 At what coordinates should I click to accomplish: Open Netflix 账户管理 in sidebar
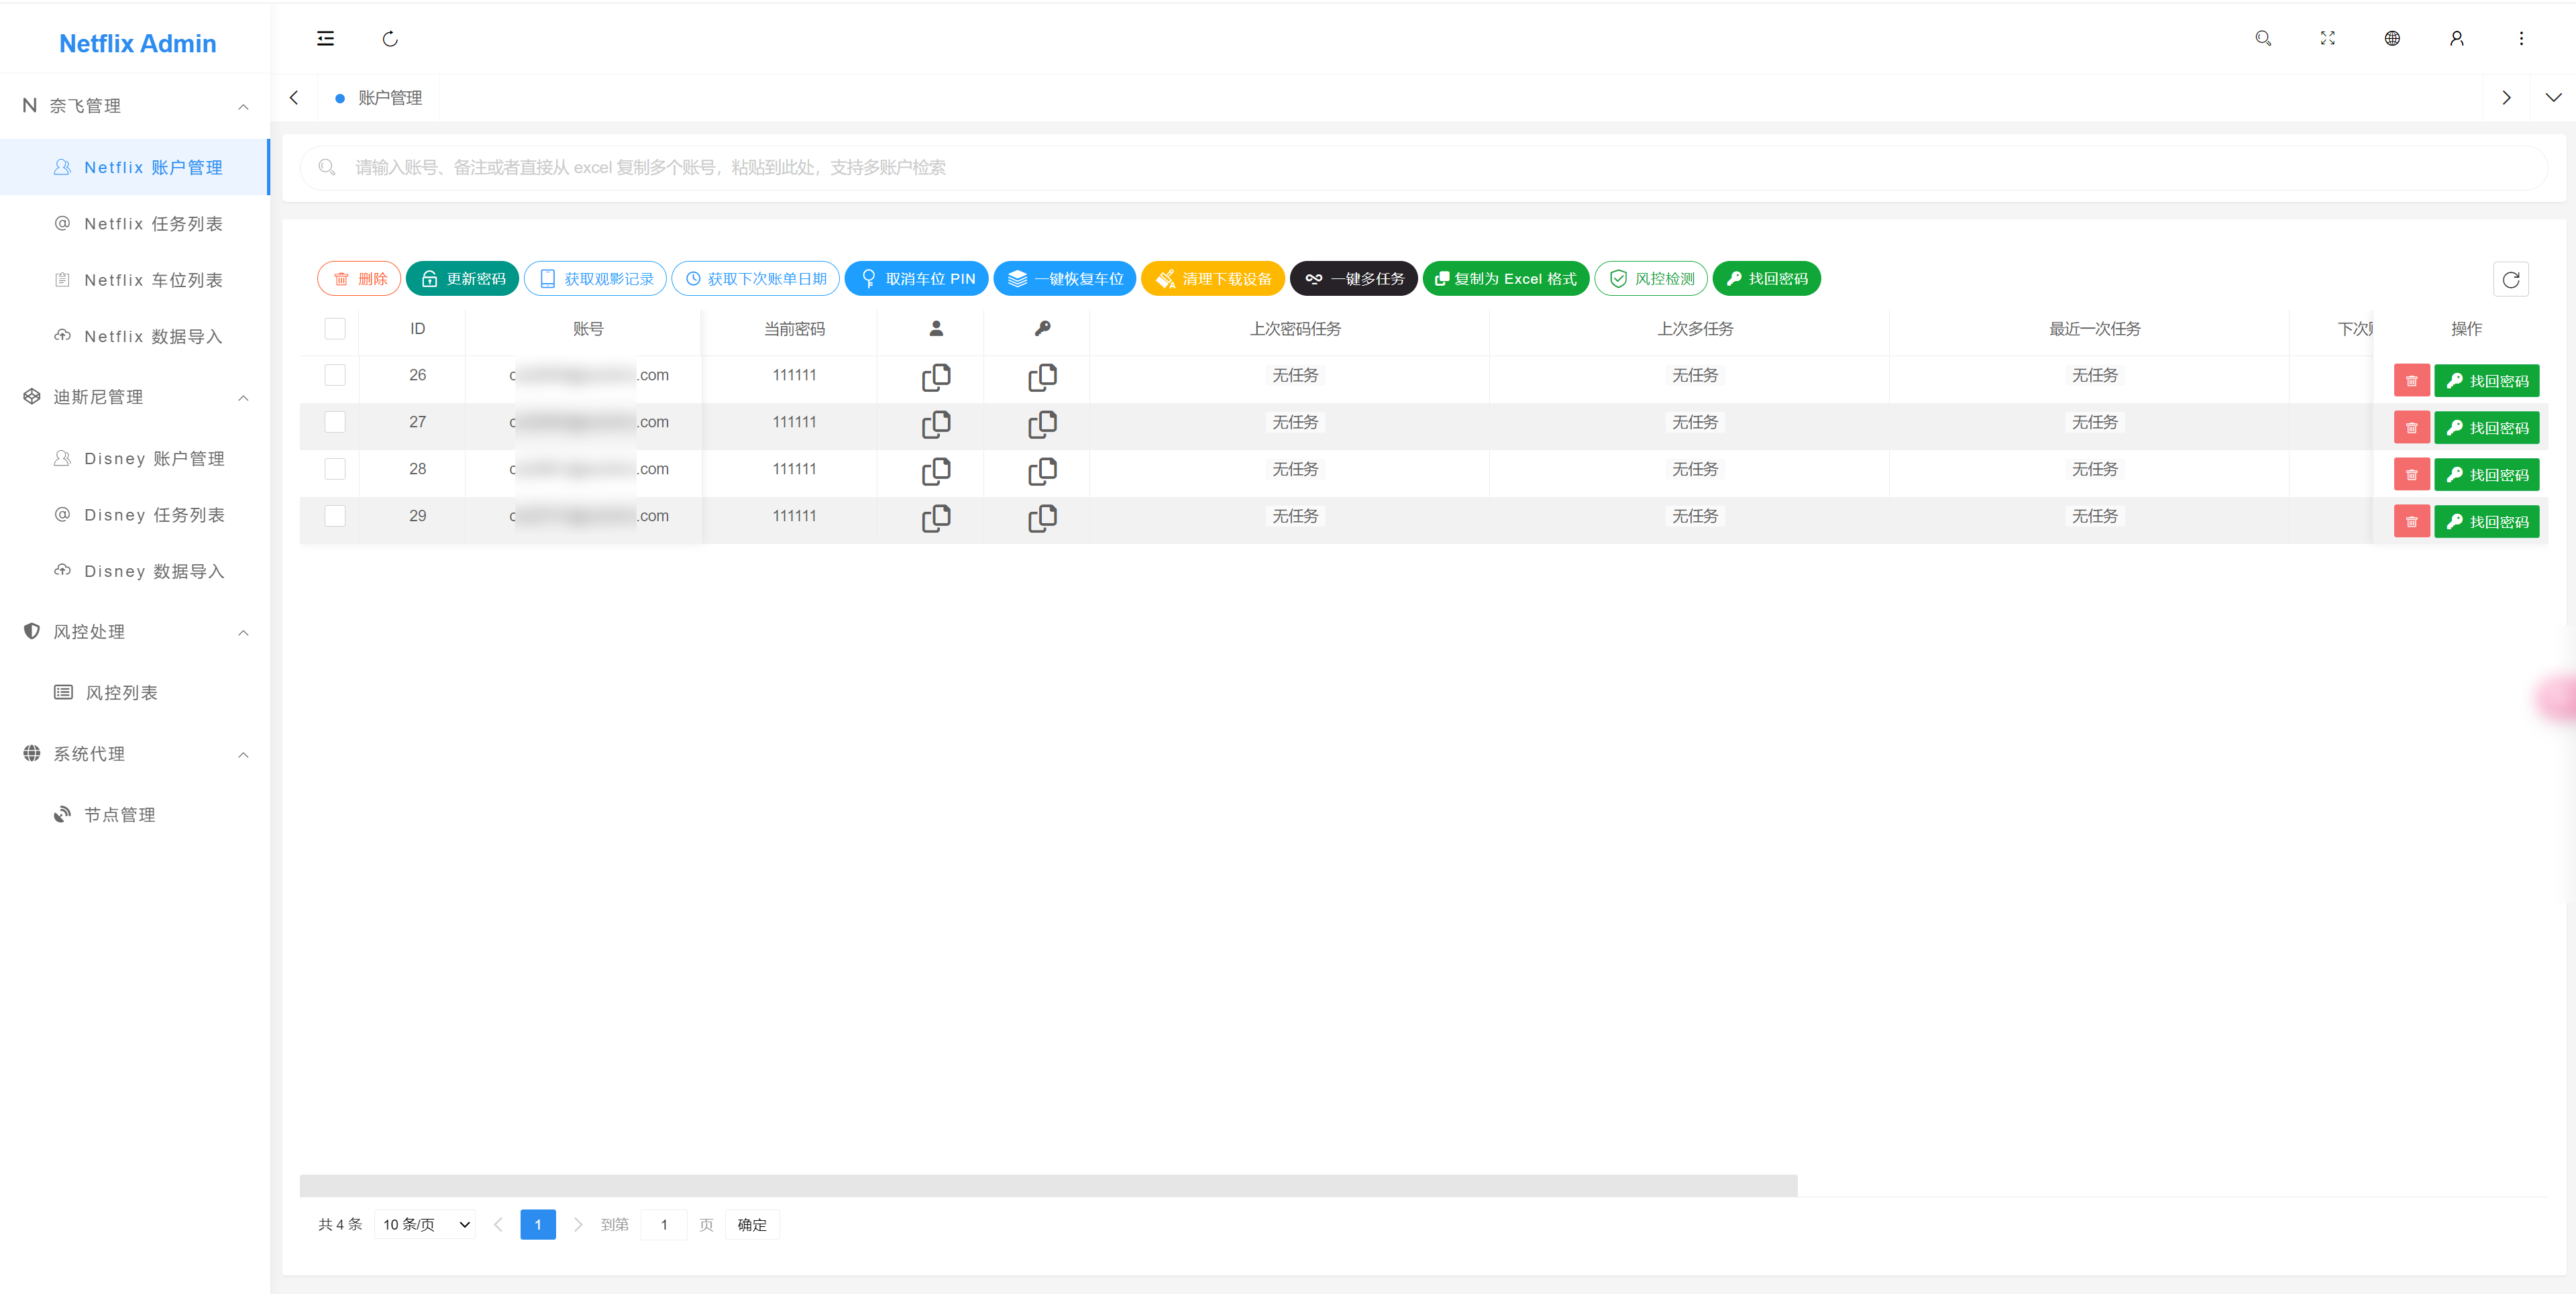point(134,167)
